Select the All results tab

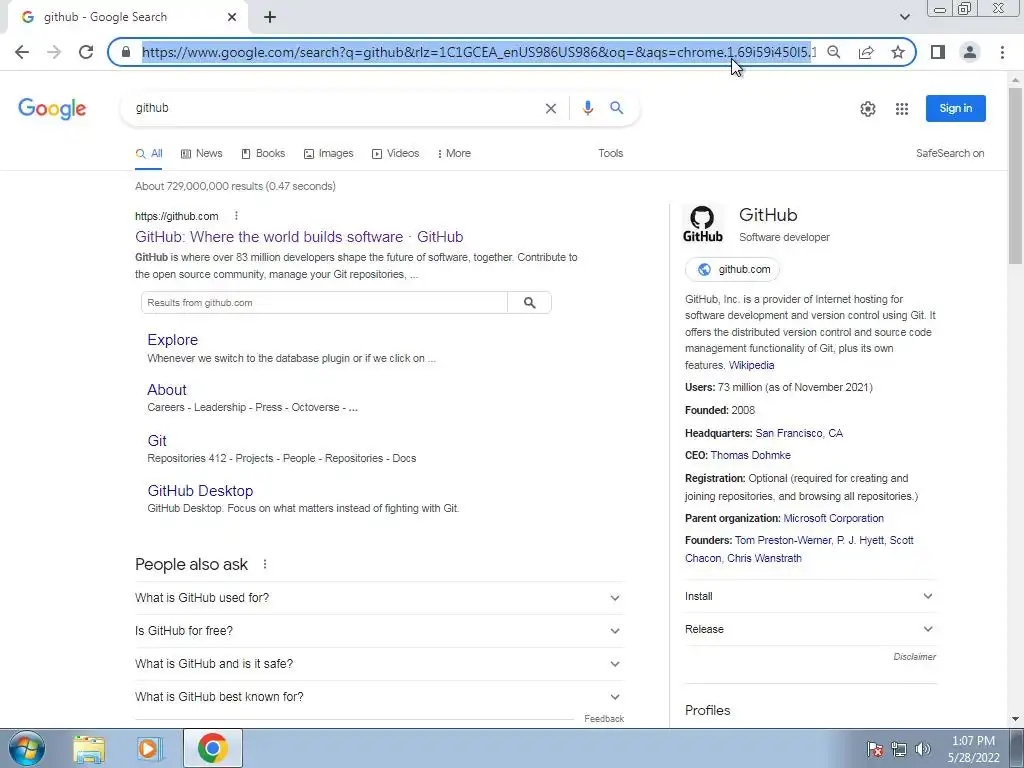click(x=149, y=153)
